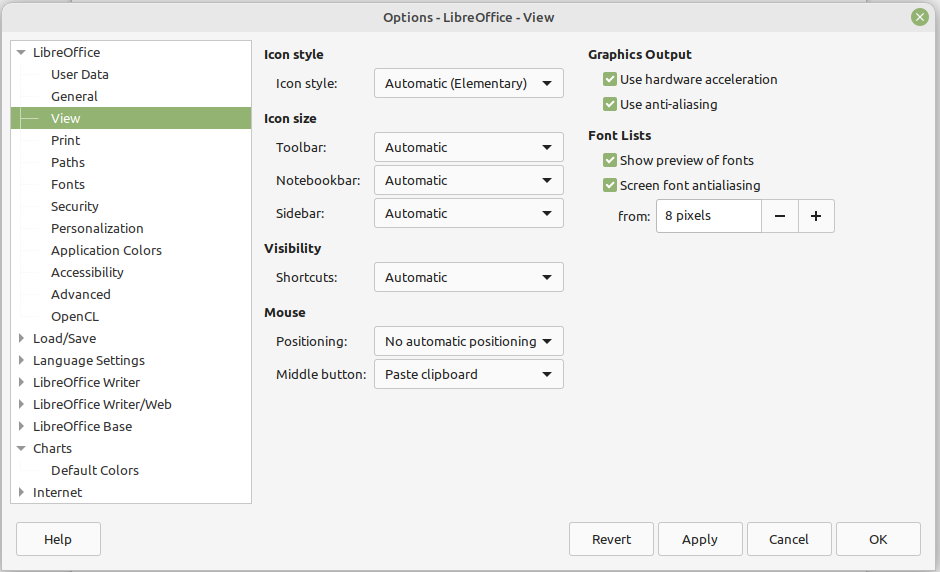Viewport: 940px width, 572px height.
Task: Open the Icon style dropdown
Action: [x=468, y=83]
